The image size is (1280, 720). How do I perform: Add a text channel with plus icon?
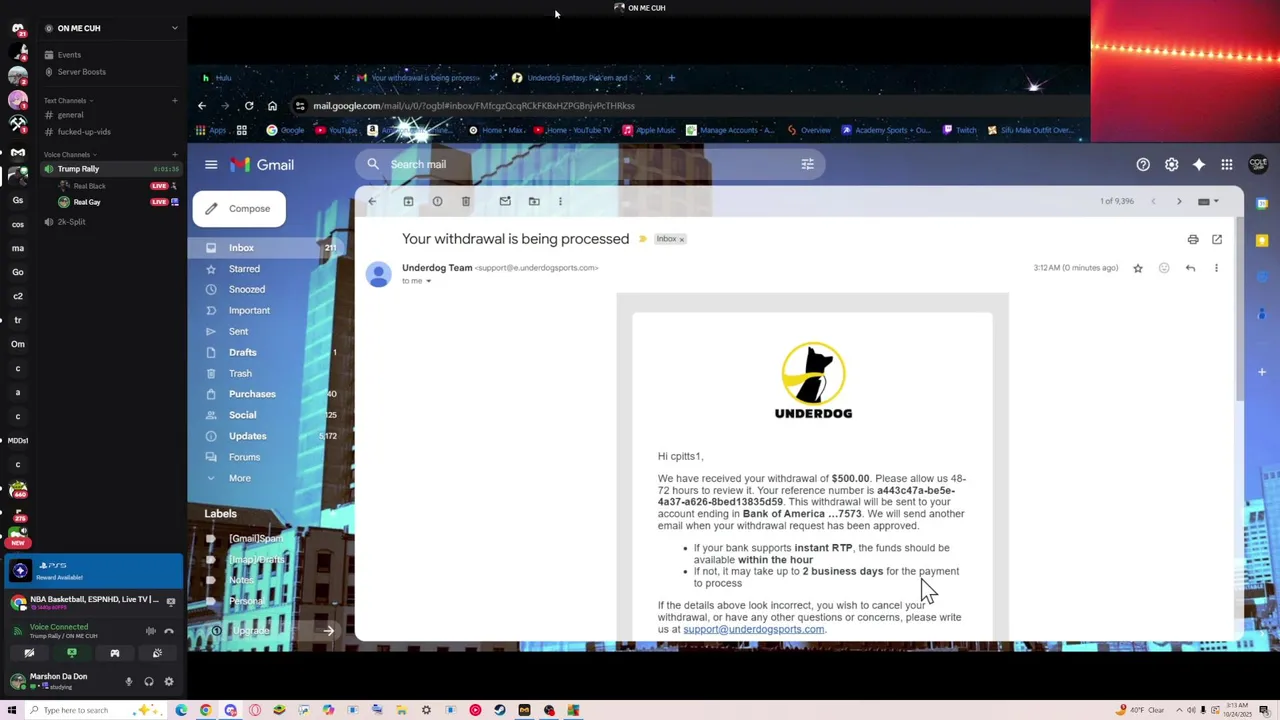[x=174, y=101]
